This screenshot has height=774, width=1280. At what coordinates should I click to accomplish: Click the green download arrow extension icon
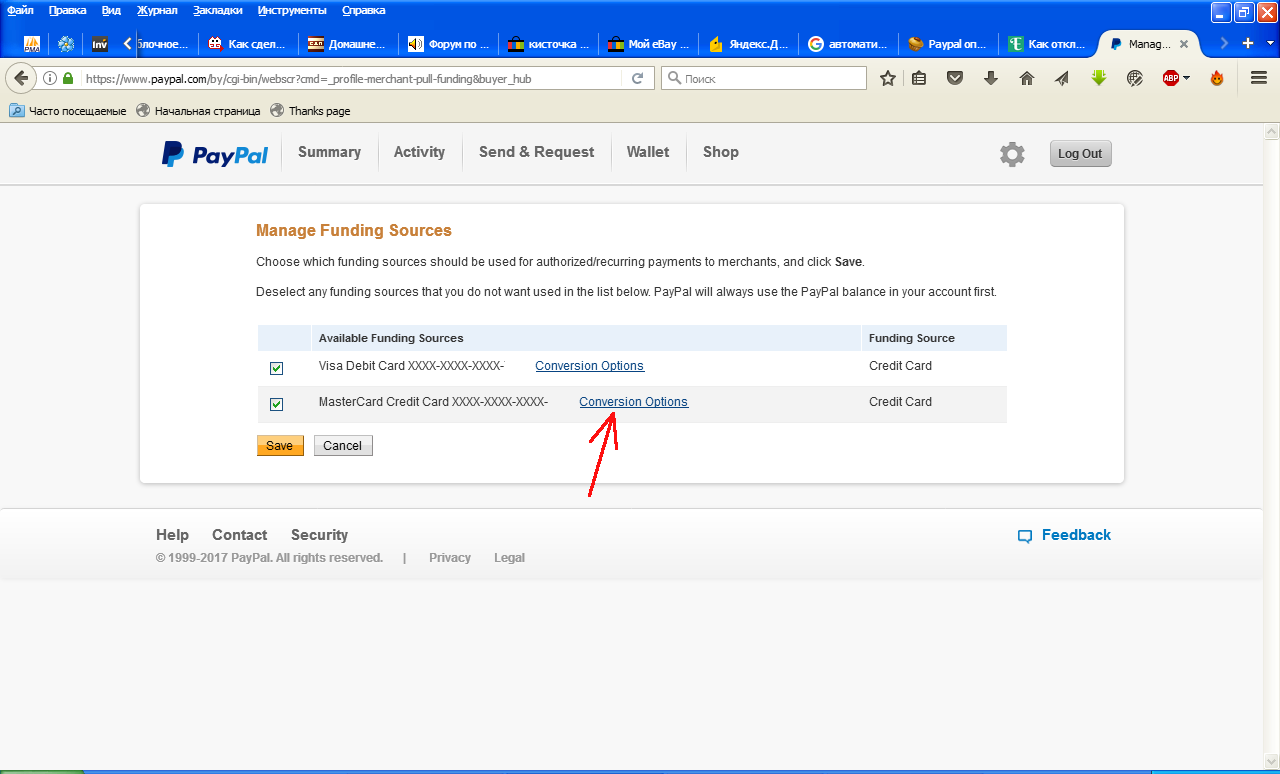click(1098, 78)
